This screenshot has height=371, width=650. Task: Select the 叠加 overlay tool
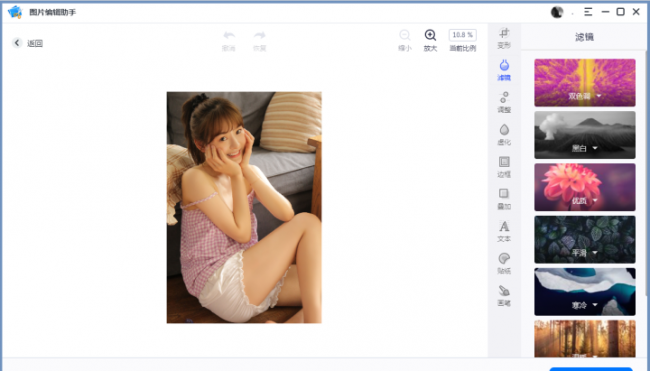coord(504,199)
